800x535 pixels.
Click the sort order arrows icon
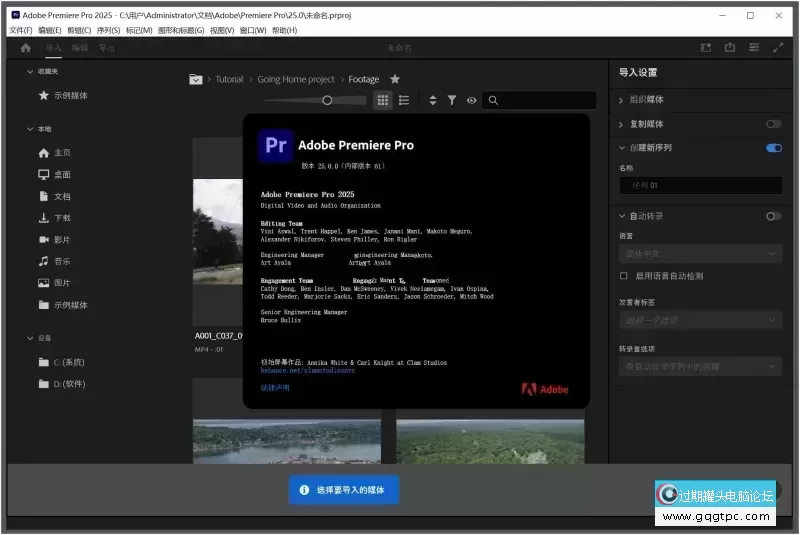(433, 100)
